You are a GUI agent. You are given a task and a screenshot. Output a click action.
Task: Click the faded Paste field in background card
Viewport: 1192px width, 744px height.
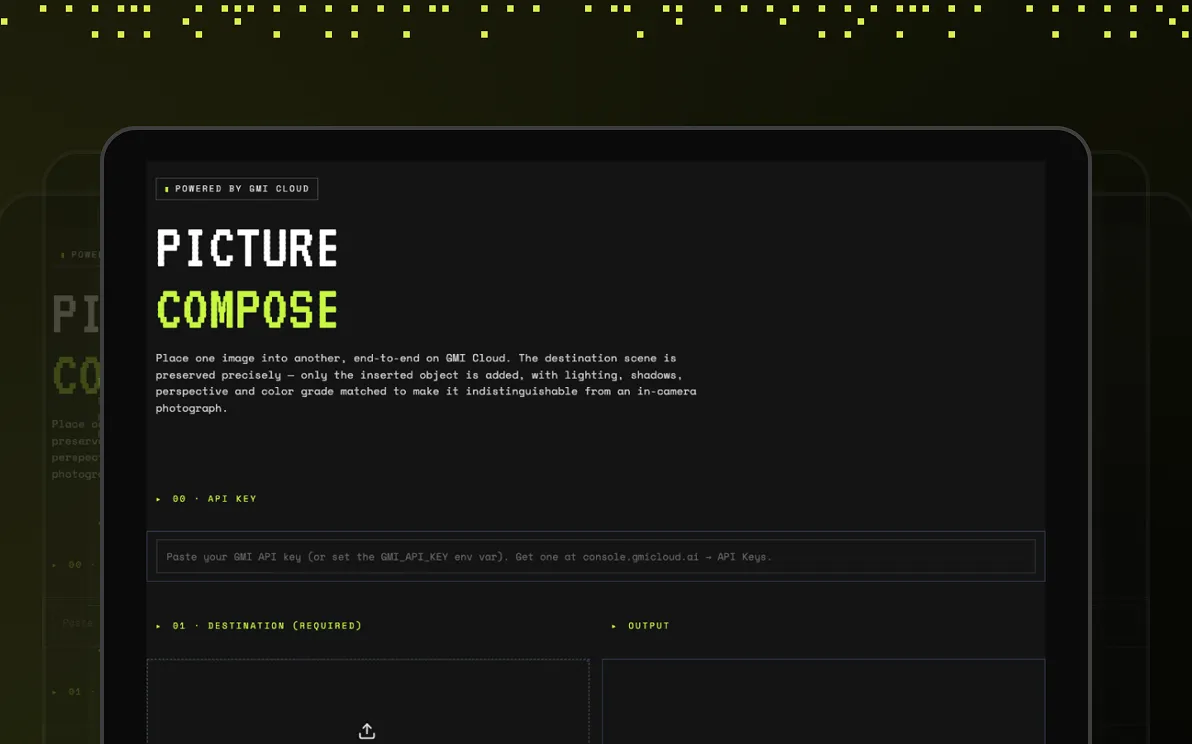[x=73, y=623]
